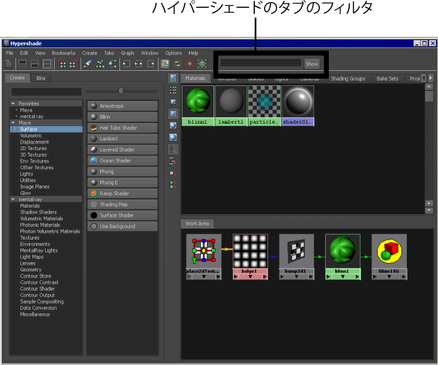The image size is (438, 365).
Task: Select View as Icons sidebar button
Action: 173,78
